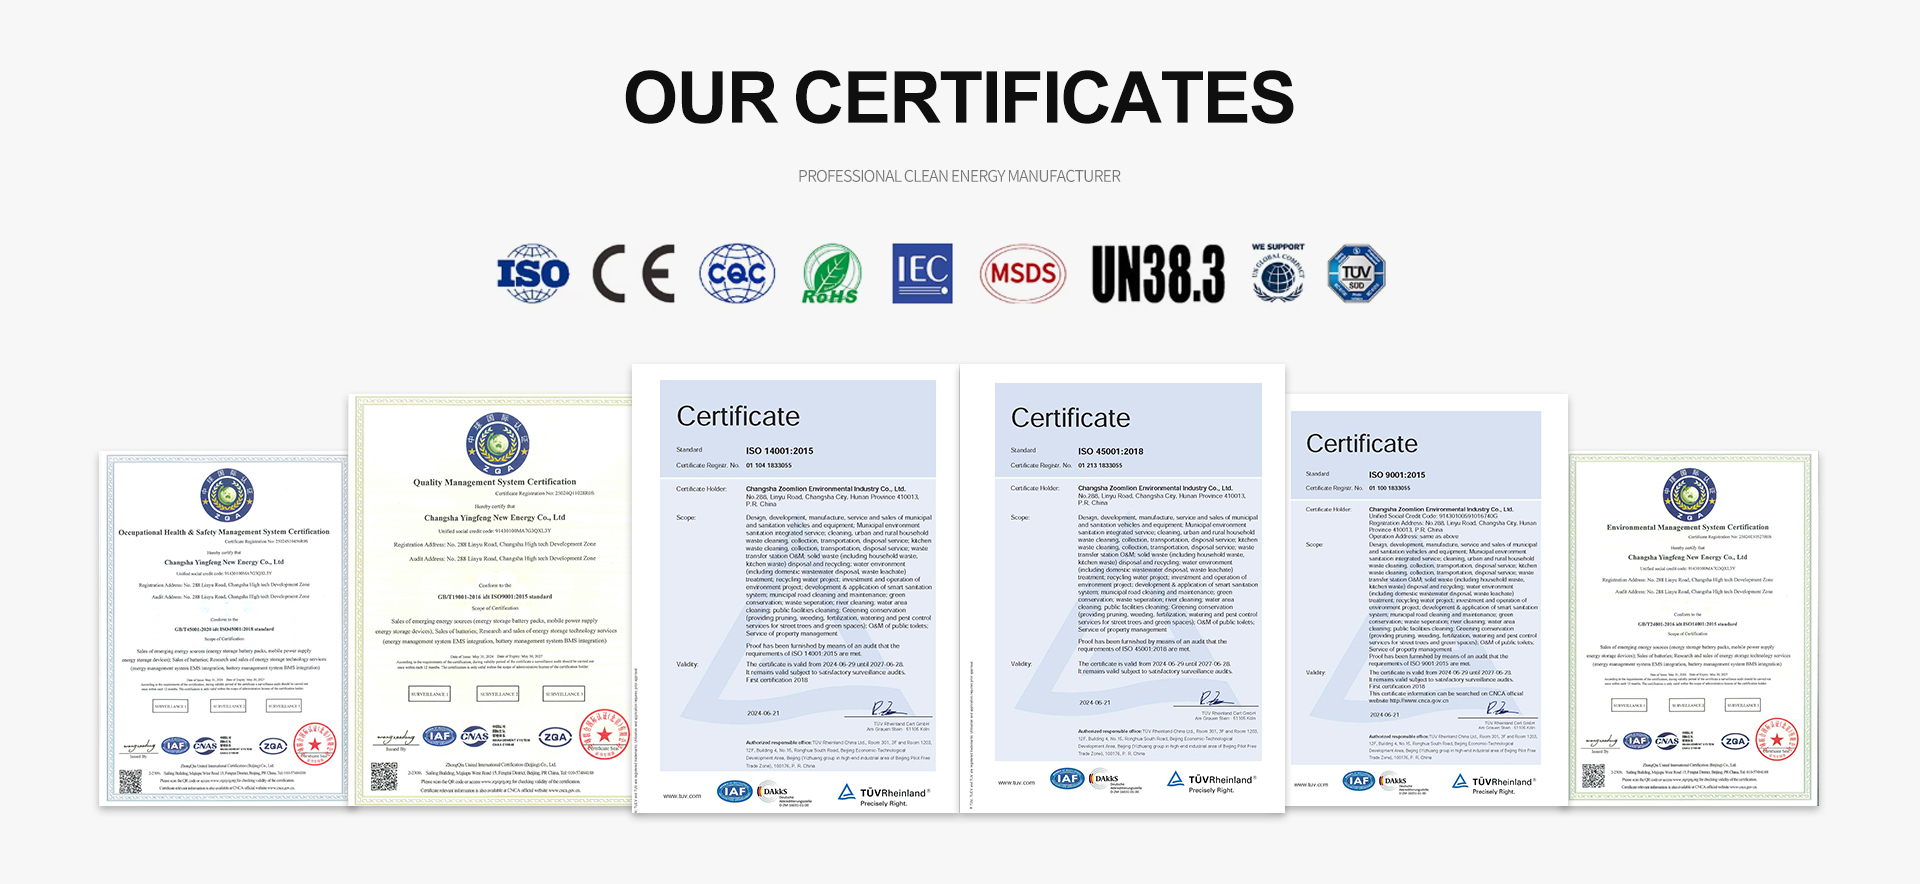
Task: Click CNAS logo on Quality Management certificate
Action: 474,737
